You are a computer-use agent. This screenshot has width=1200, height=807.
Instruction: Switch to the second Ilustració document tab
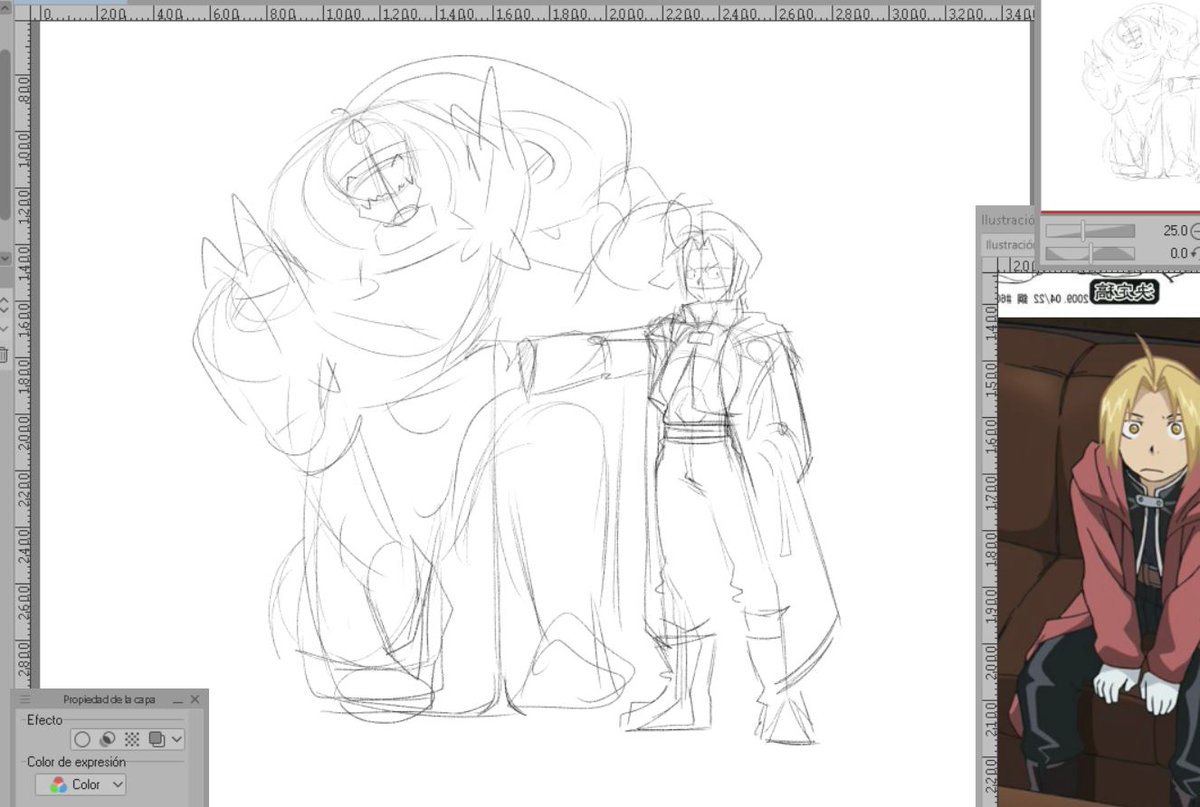(x=1008, y=244)
